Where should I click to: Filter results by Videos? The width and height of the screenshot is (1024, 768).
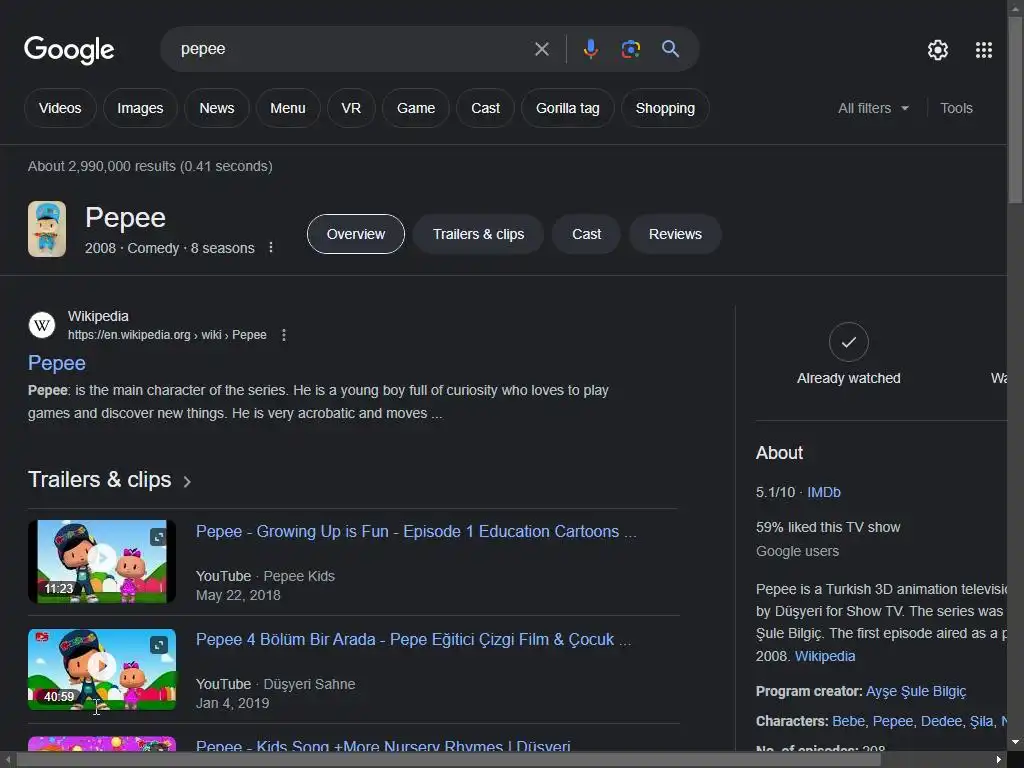60,108
